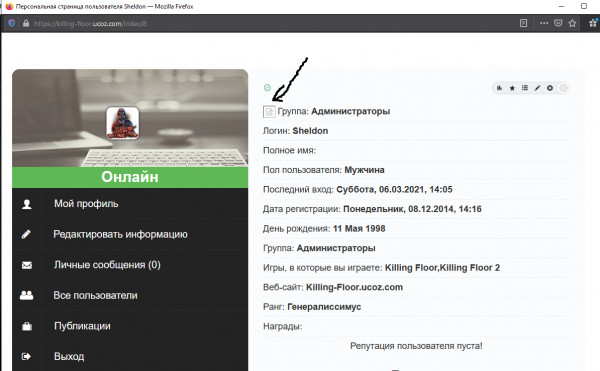Click the green check status icon
Screen dimensions: 600x371
pos(267,88)
